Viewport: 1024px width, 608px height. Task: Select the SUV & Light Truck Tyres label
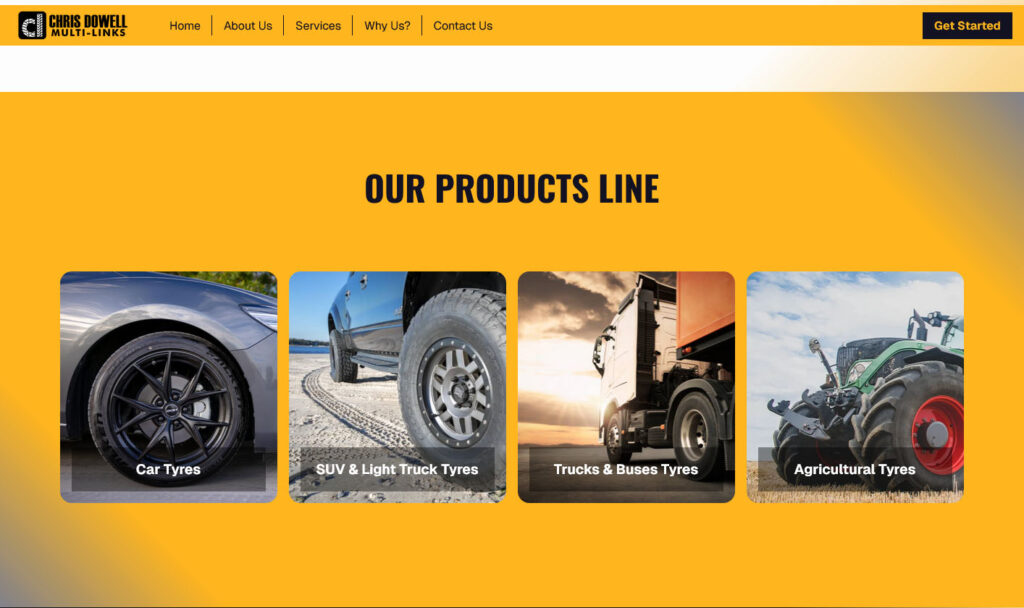[397, 469]
